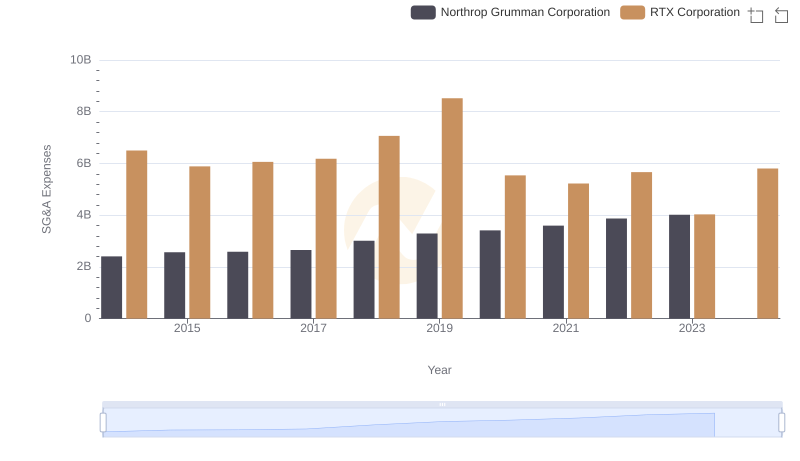This screenshot has width=800, height=461.
Task: Click the zoom reset restore icon
Action: [781, 15]
